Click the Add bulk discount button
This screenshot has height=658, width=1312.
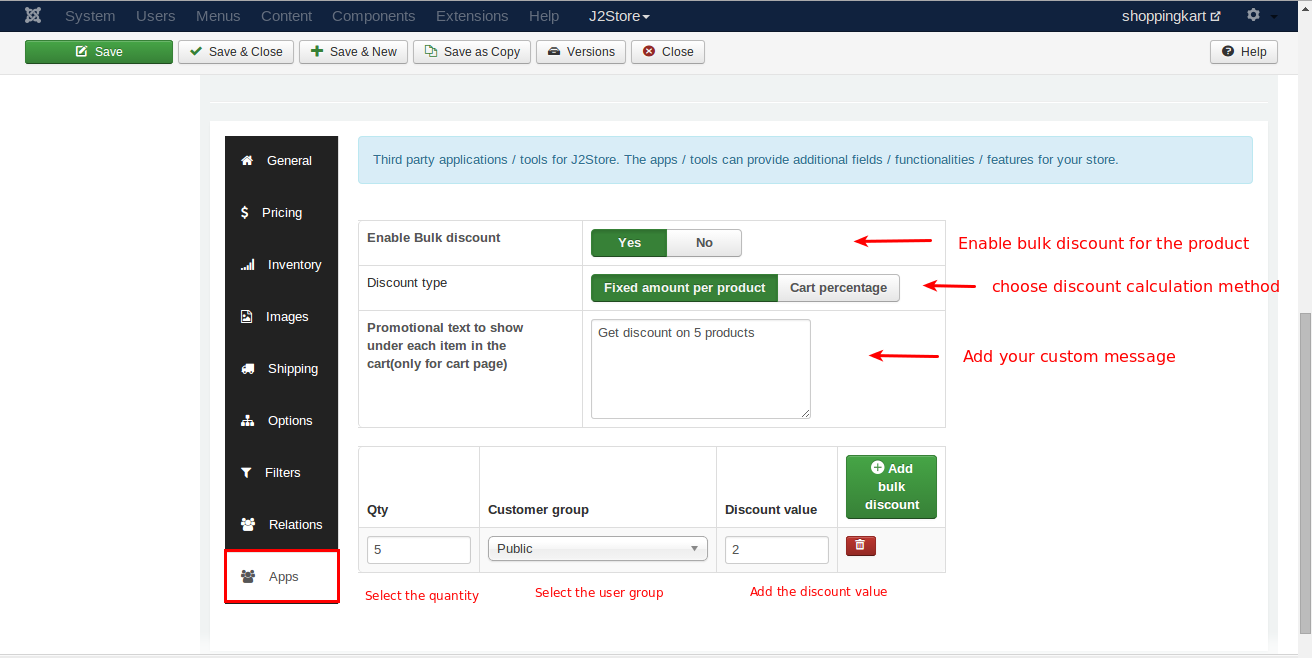point(891,487)
